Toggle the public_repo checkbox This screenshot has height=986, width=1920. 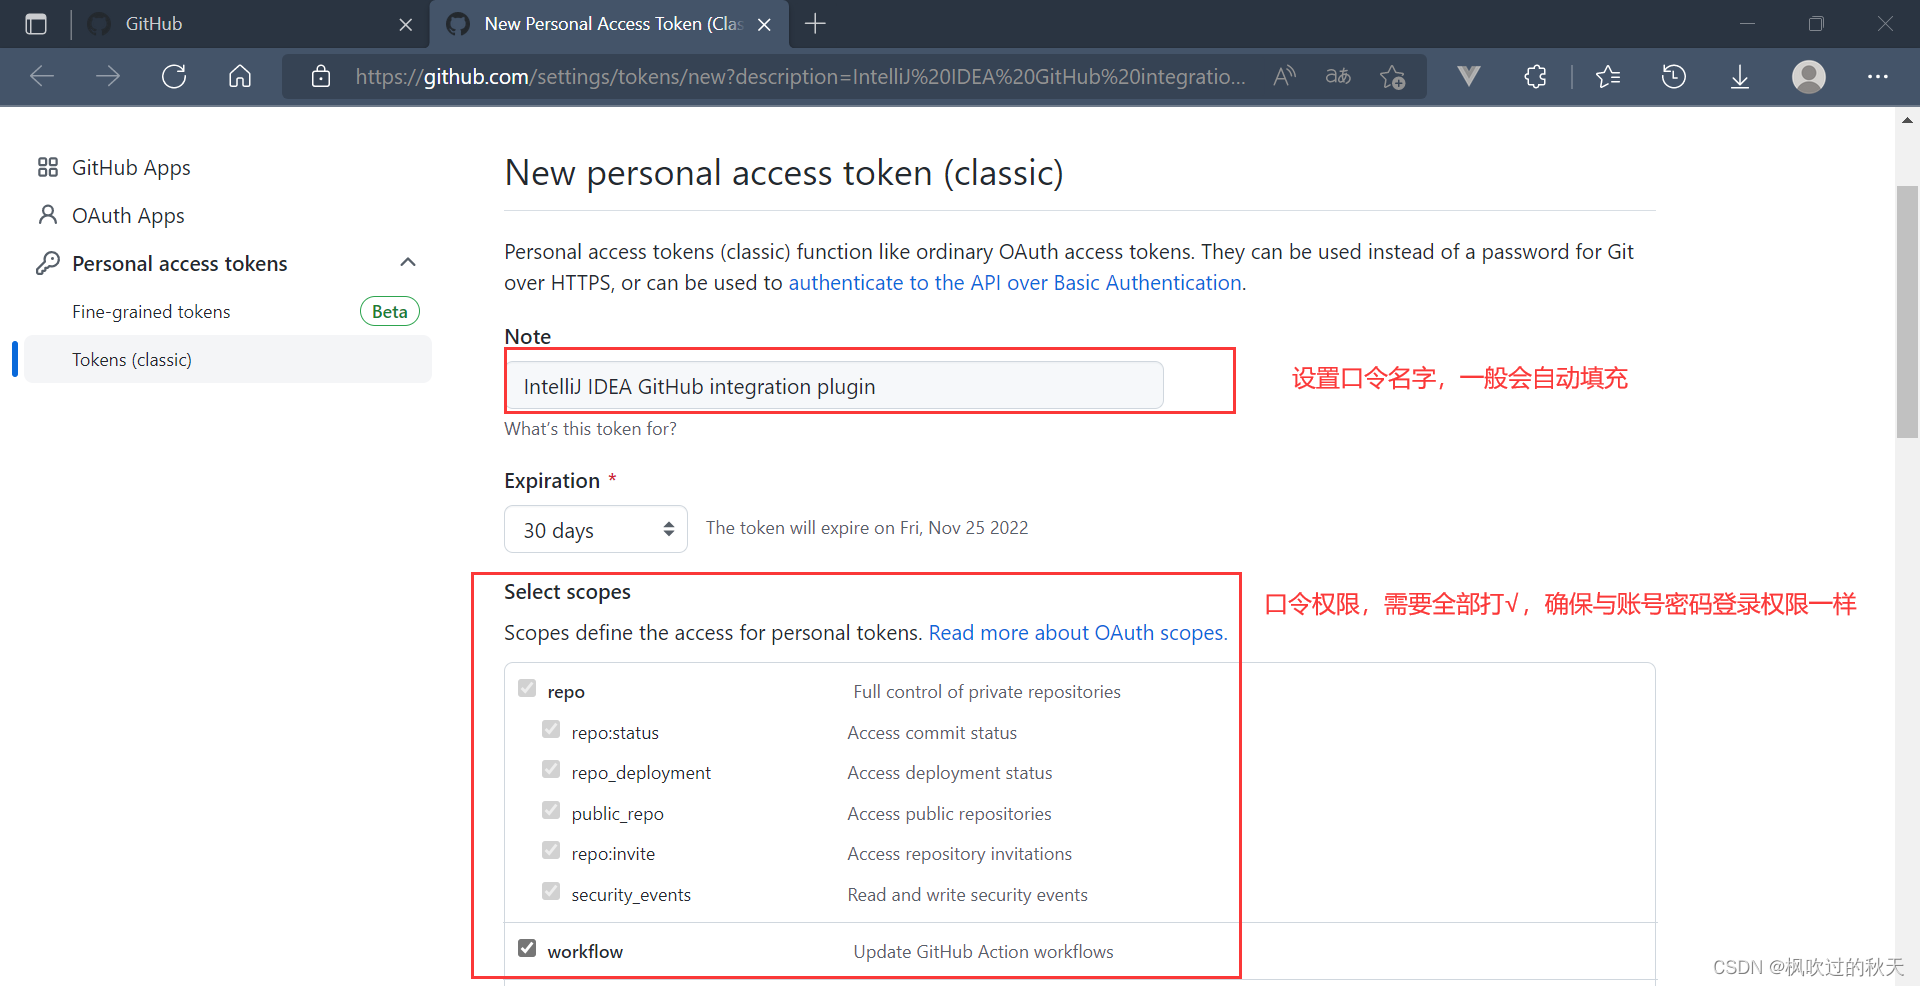point(551,811)
